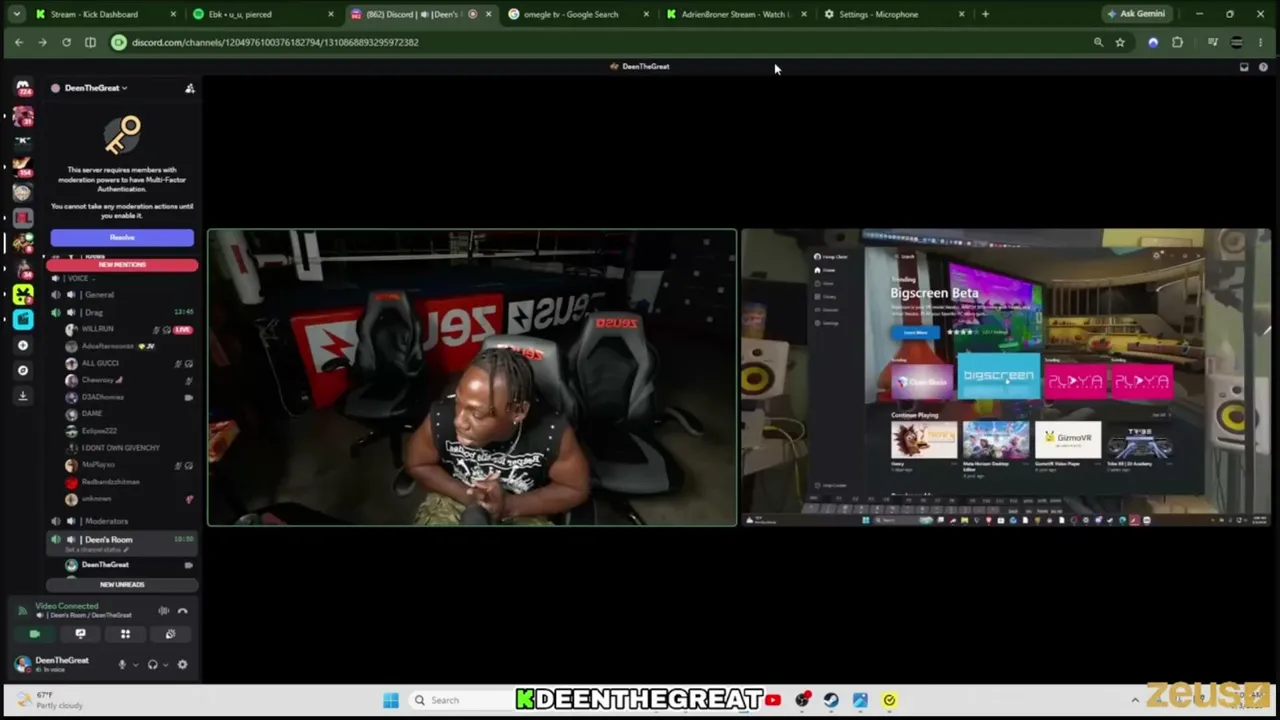This screenshot has width=1280, height=720.
Task: Expand microphone input options arrow
Action: (x=135, y=665)
